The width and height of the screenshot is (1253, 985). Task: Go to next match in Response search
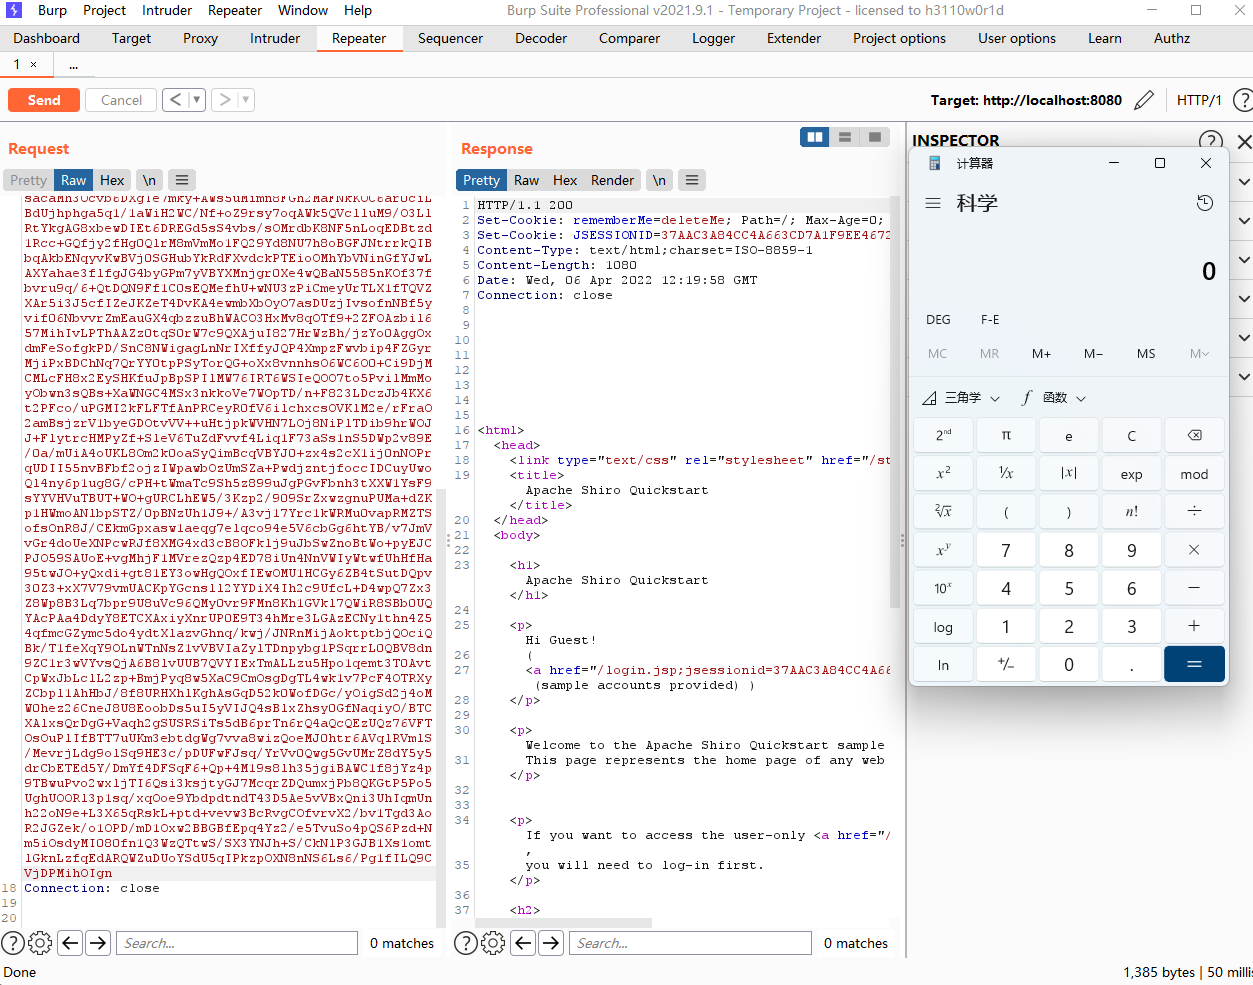[552, 943]
